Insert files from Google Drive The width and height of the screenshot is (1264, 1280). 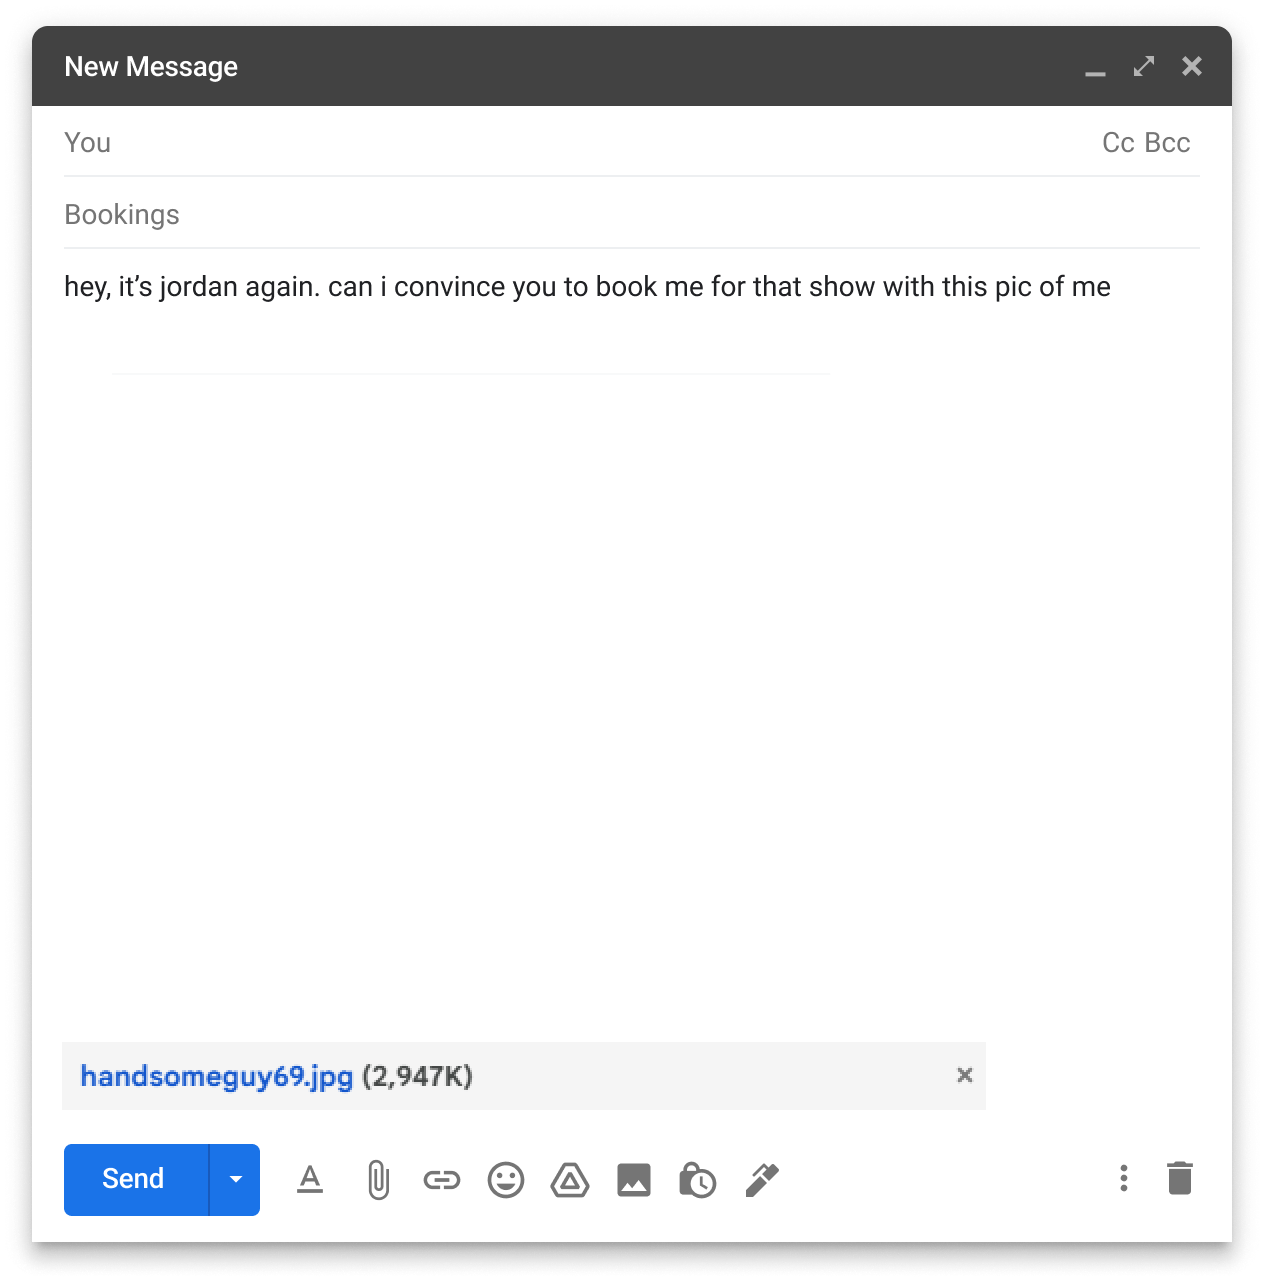570,1180
